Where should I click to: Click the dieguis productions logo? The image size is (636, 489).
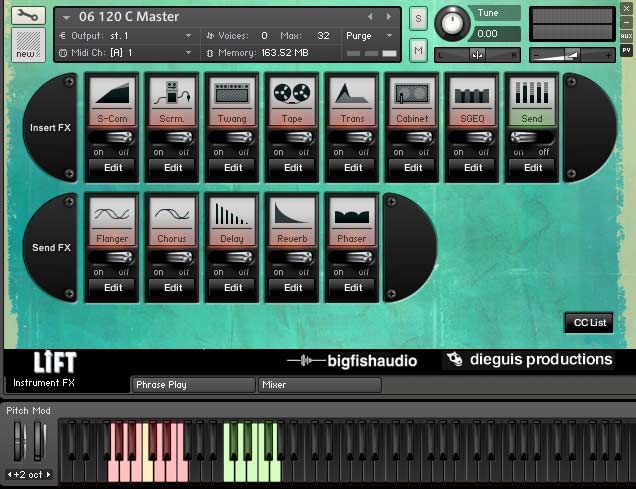(529, 359)
